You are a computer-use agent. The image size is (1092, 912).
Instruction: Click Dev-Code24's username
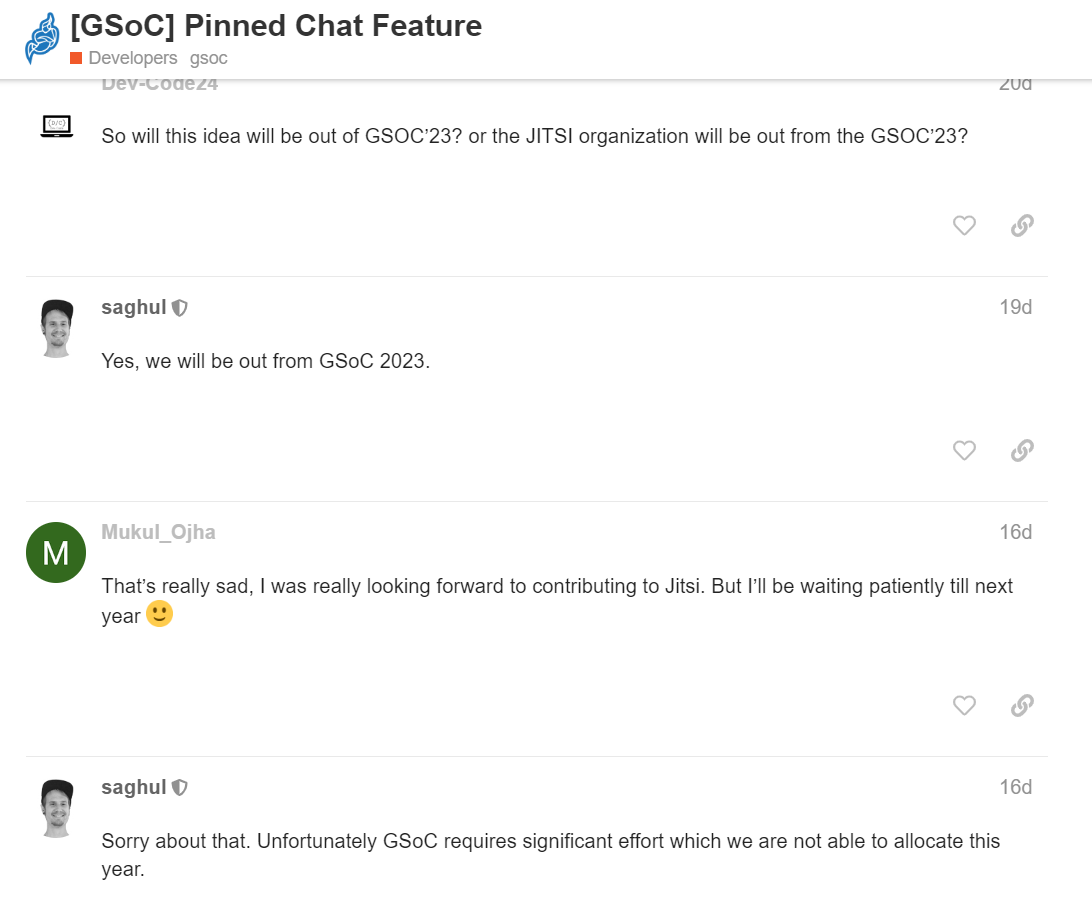158,83
